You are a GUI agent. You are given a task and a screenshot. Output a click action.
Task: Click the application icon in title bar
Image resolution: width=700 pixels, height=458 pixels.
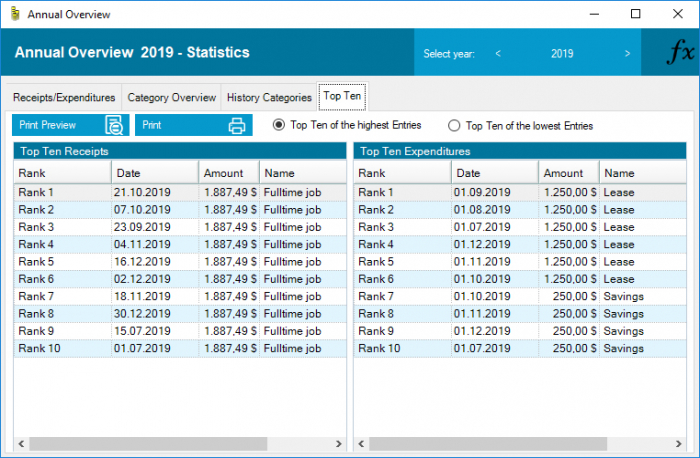12,15
